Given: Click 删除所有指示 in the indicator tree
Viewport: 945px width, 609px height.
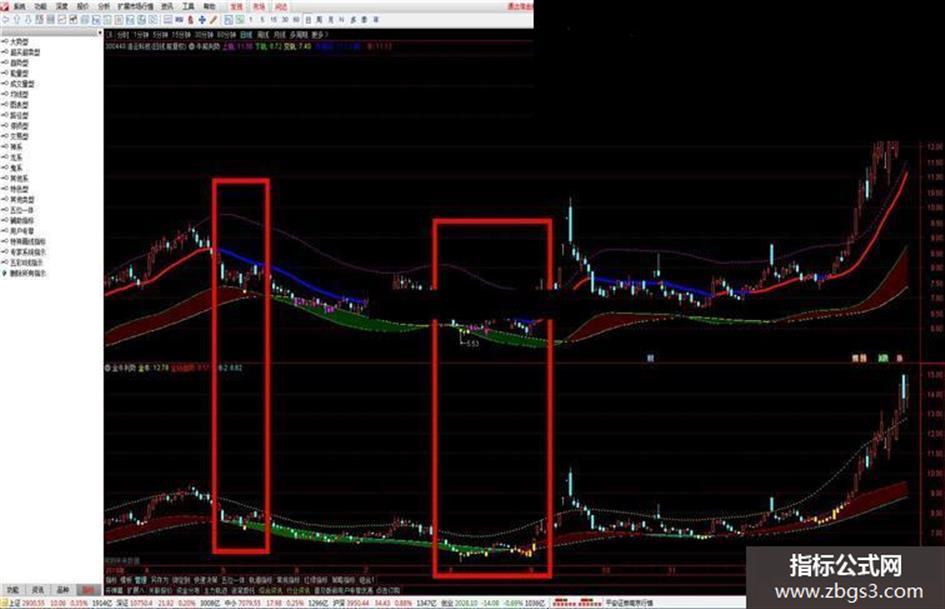Looking at the screenshot, I should (28, 273).
